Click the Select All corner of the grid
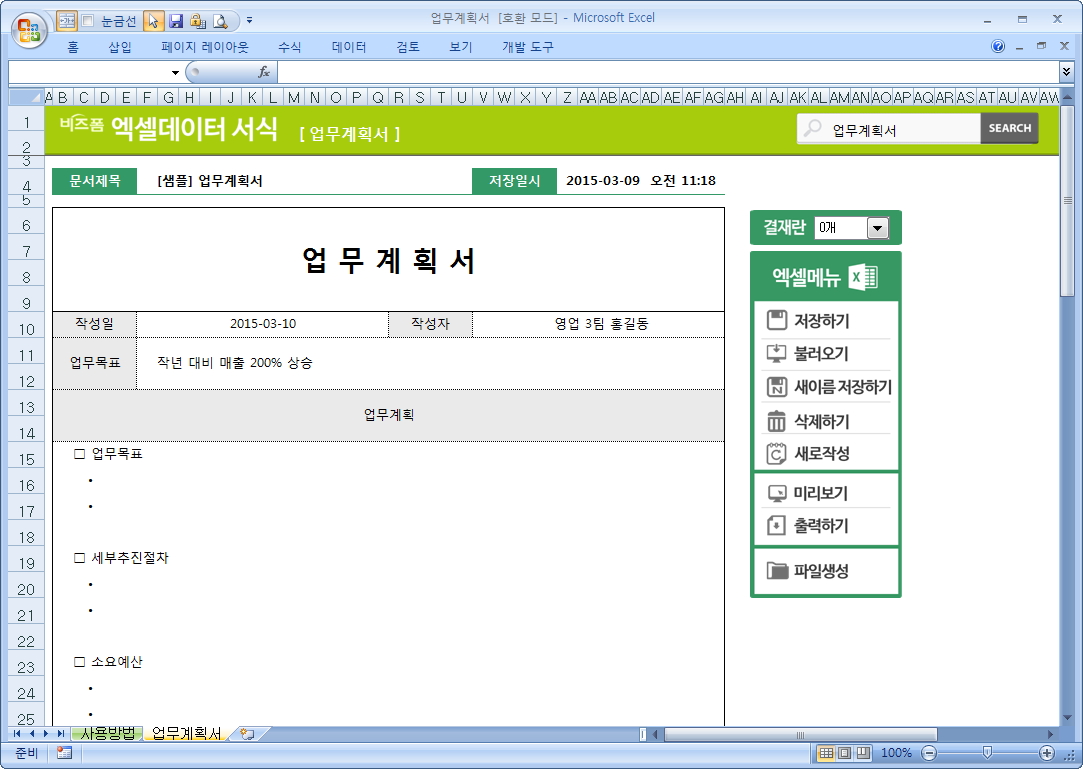 (26, 97)
